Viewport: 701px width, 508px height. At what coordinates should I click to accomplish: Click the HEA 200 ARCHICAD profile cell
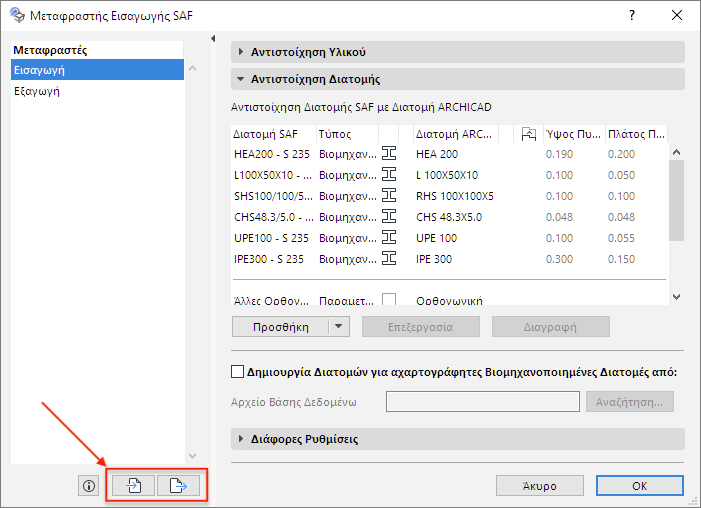click(437, 154)
